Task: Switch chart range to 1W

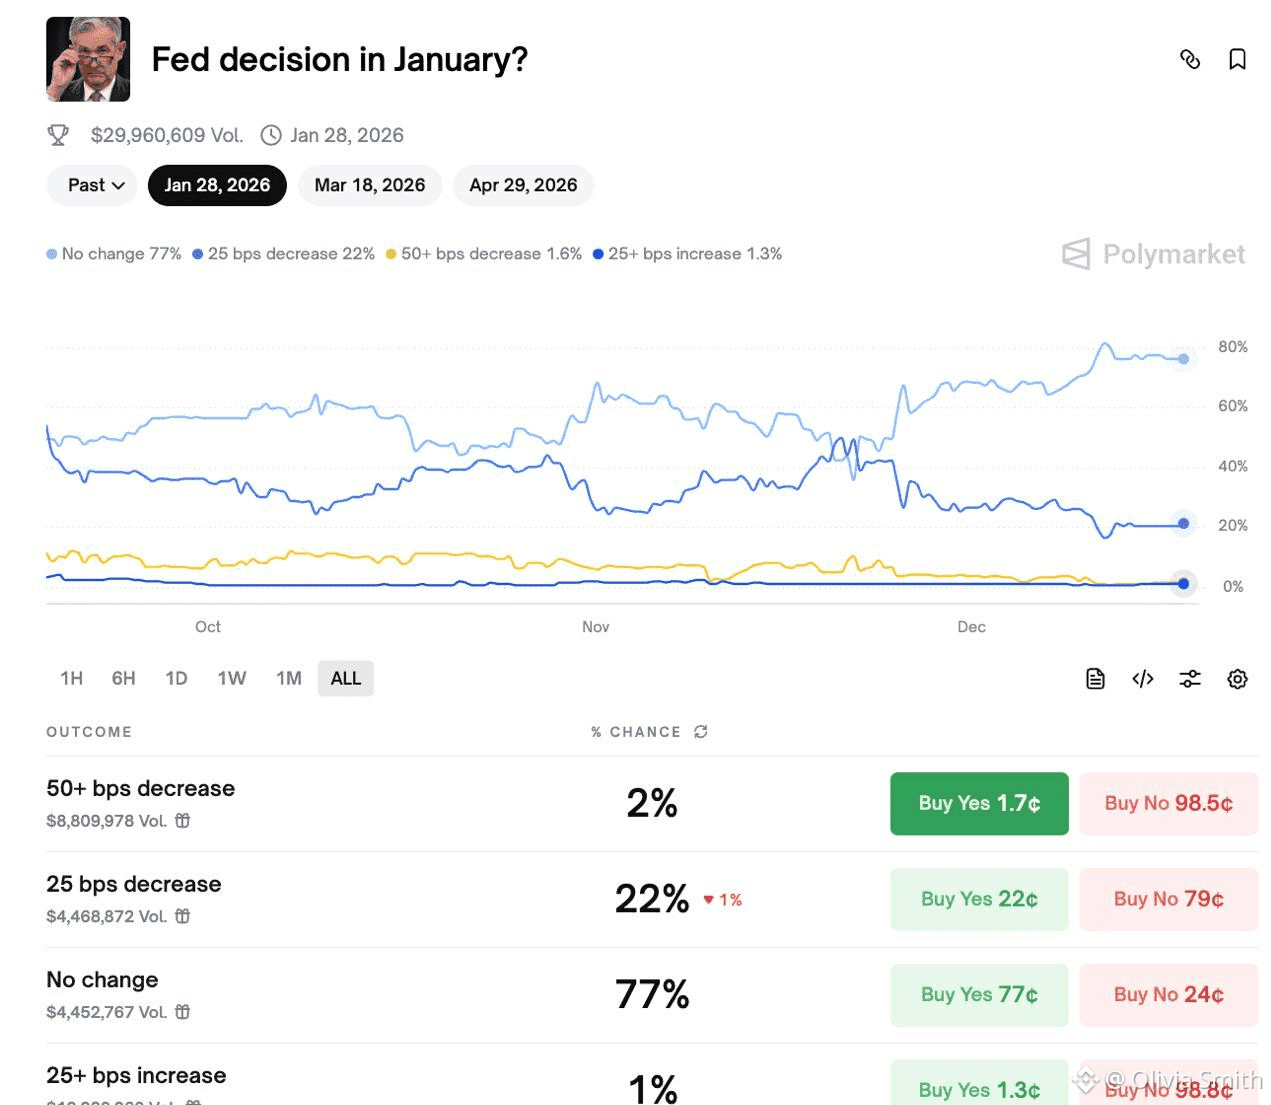Action: tap(232, 678)
